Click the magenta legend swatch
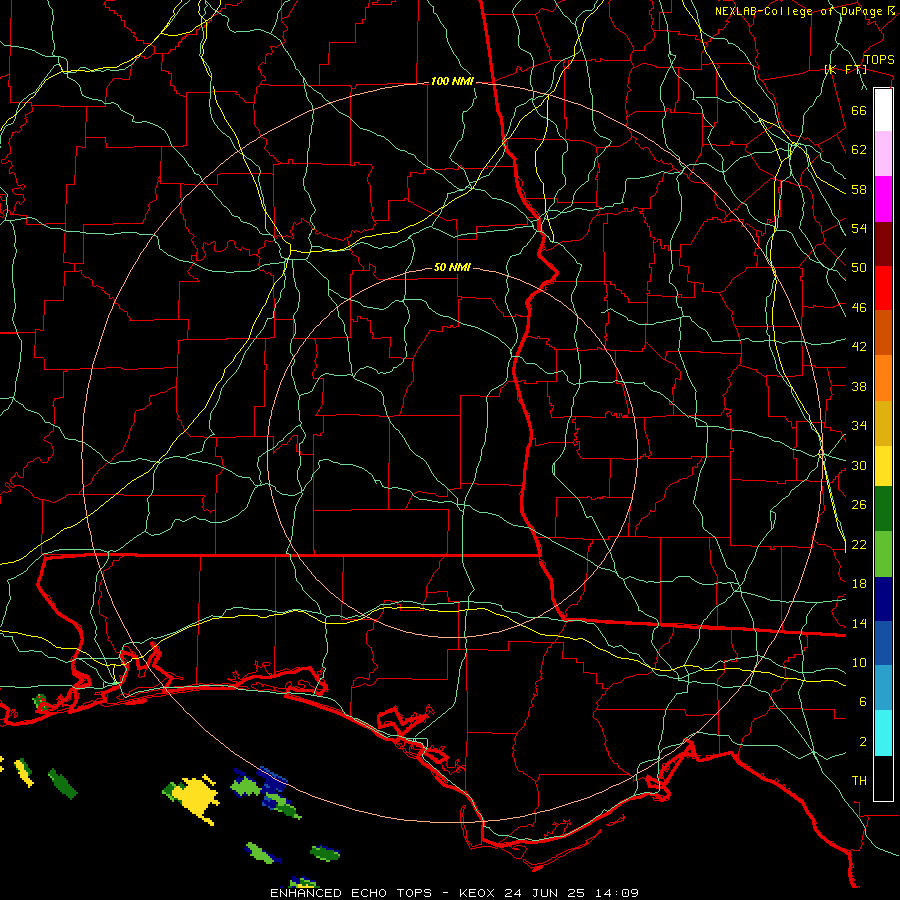900x900 pixels. (883, 199)
